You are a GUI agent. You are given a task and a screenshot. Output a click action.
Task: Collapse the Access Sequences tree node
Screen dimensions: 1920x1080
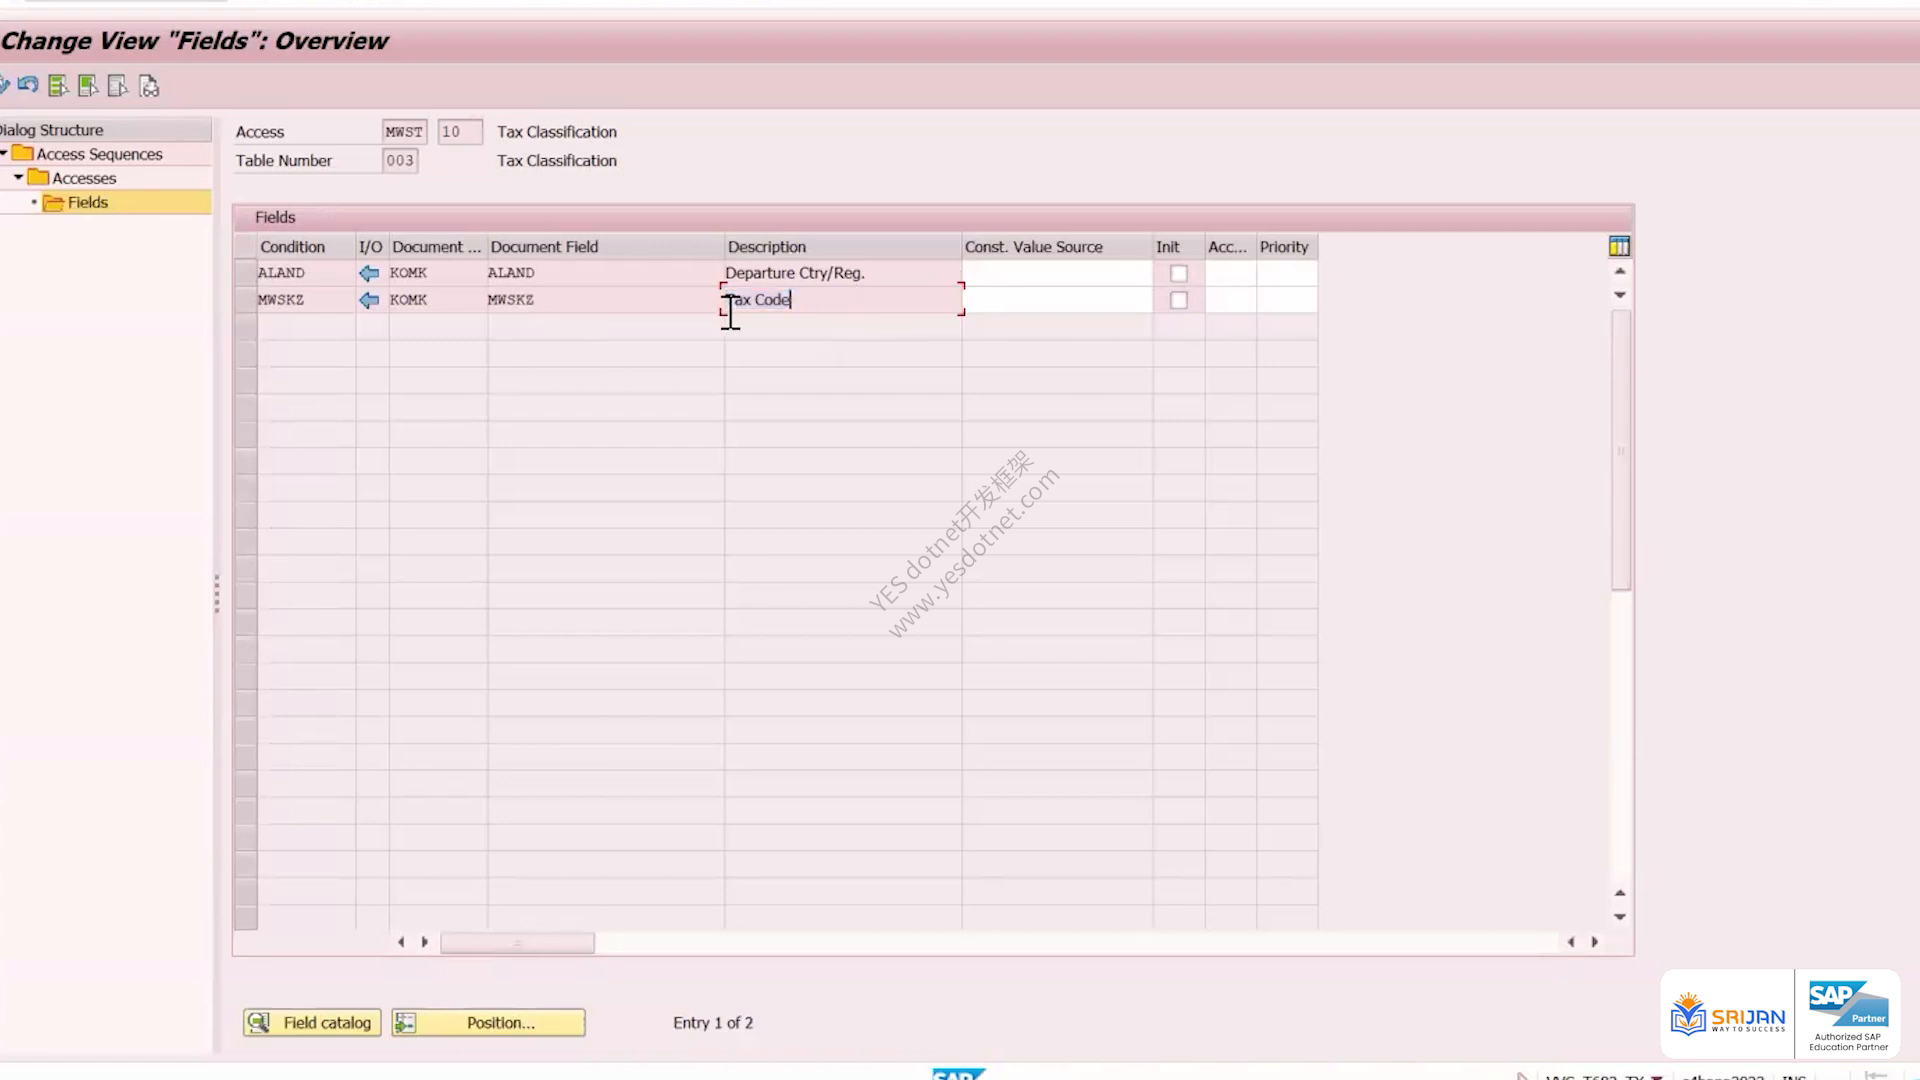(4, 153)
